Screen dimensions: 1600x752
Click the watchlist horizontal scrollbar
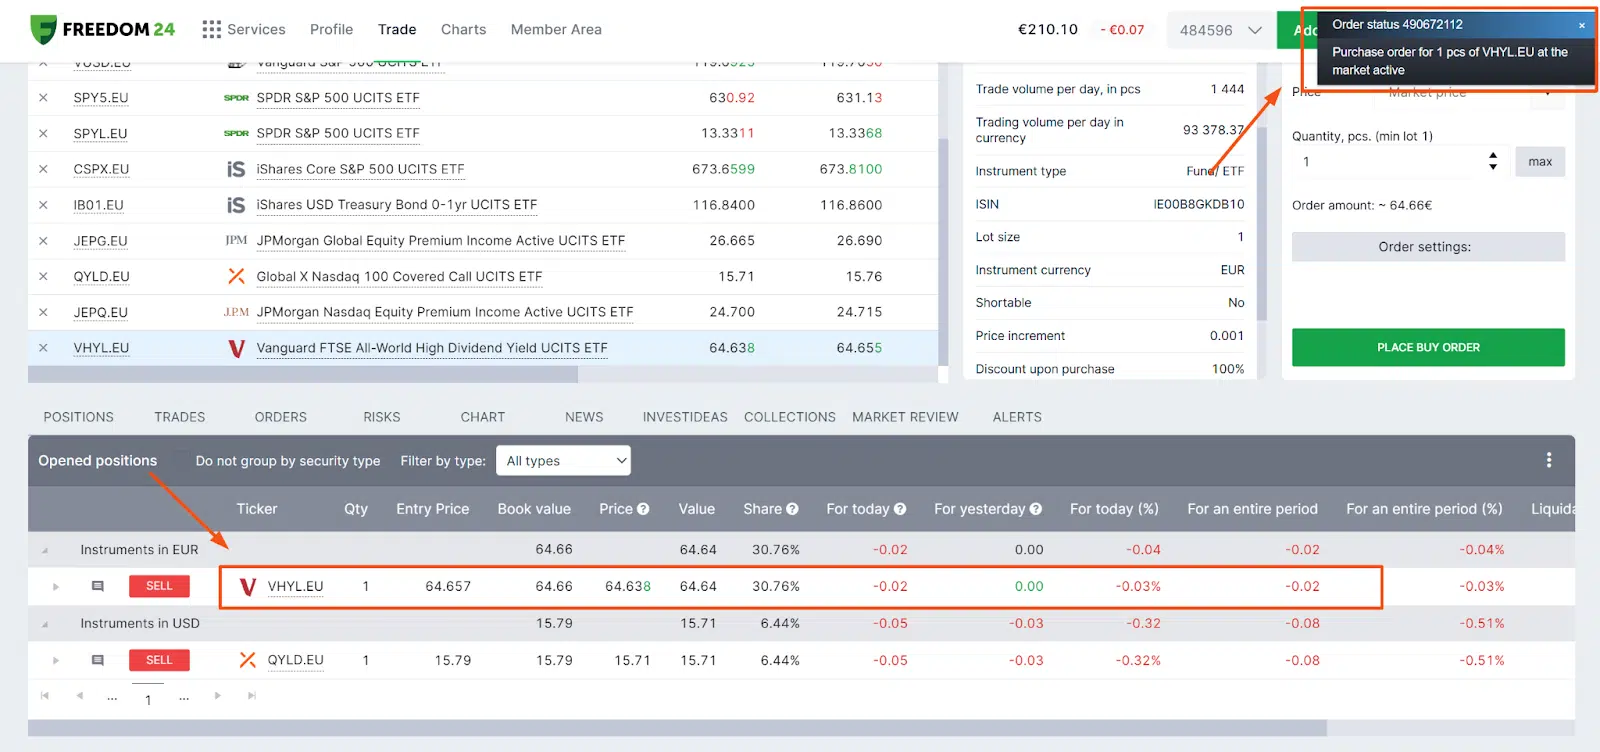(x=303, y=374)
